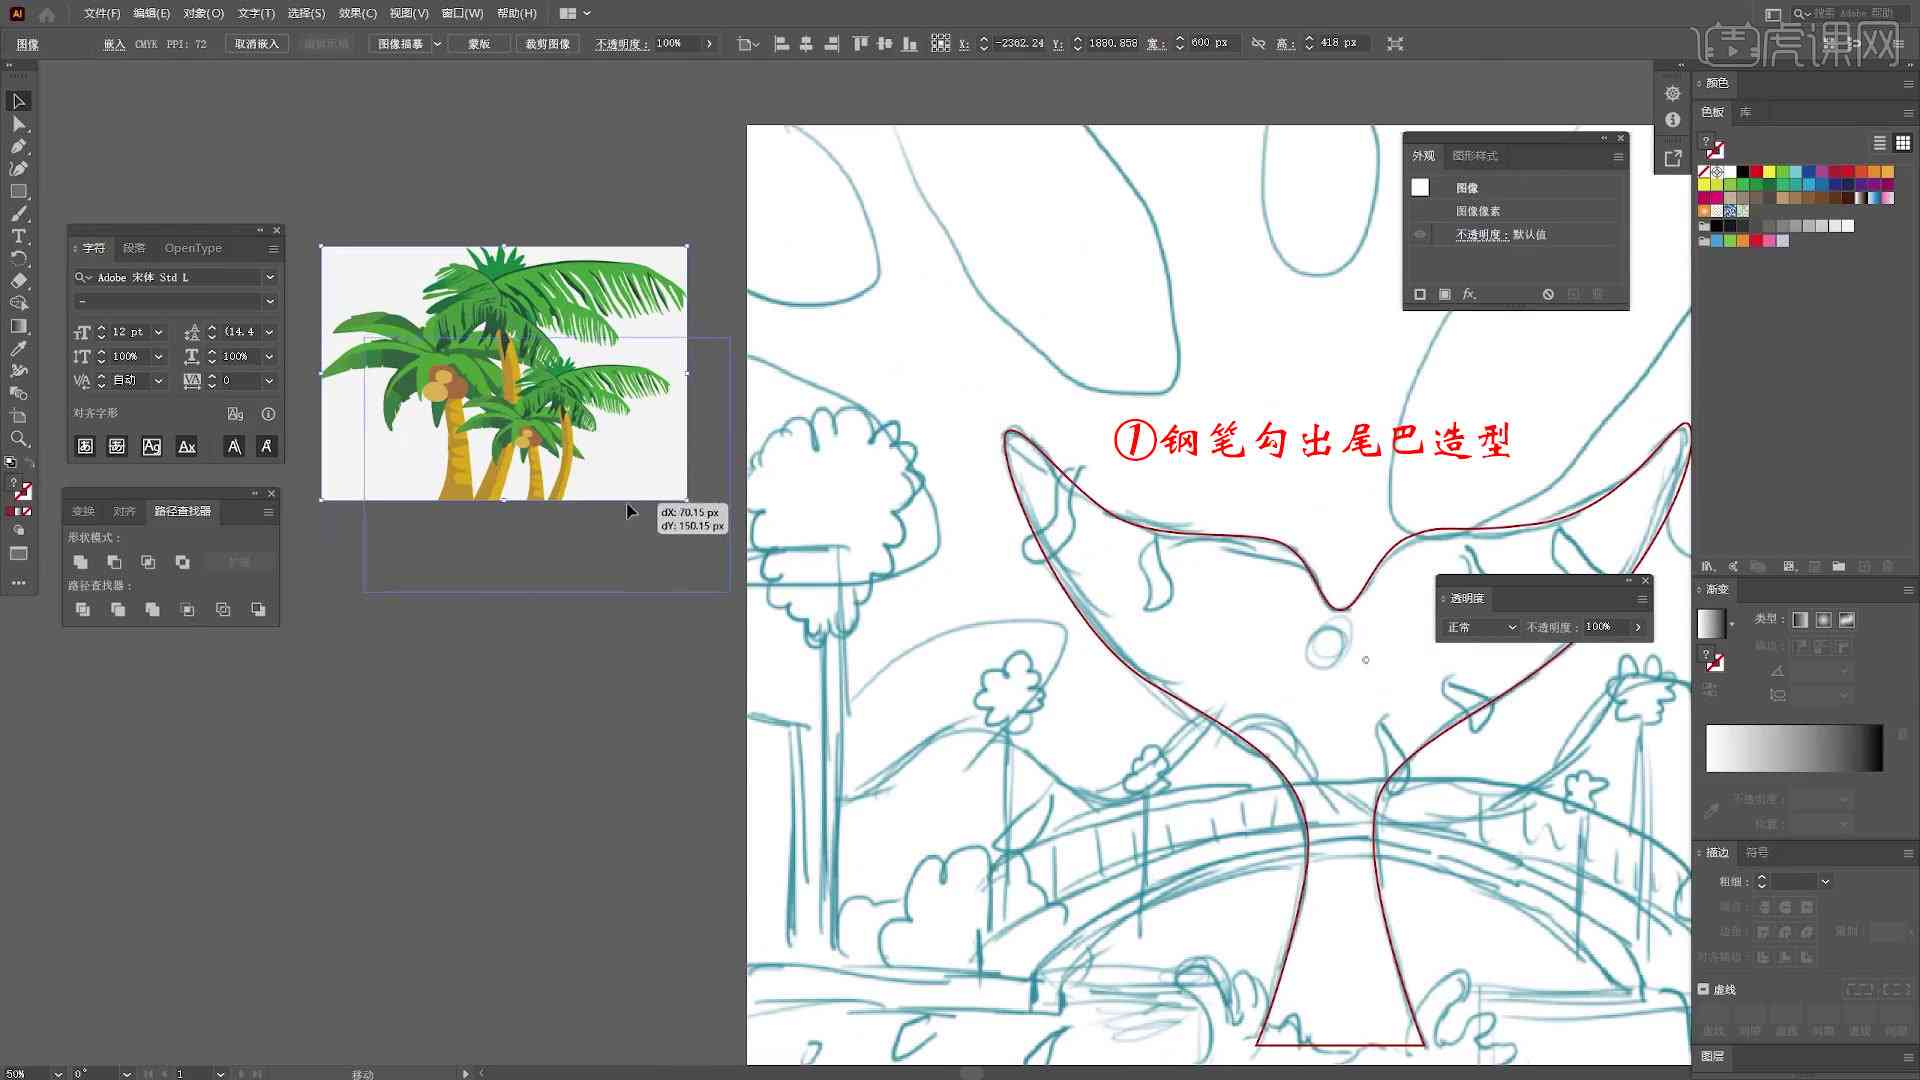Image resolution: width=1920 pixels, height=1080 pixels.
Task: Select the Shape Builder tool
Action: tap(19, 303)
